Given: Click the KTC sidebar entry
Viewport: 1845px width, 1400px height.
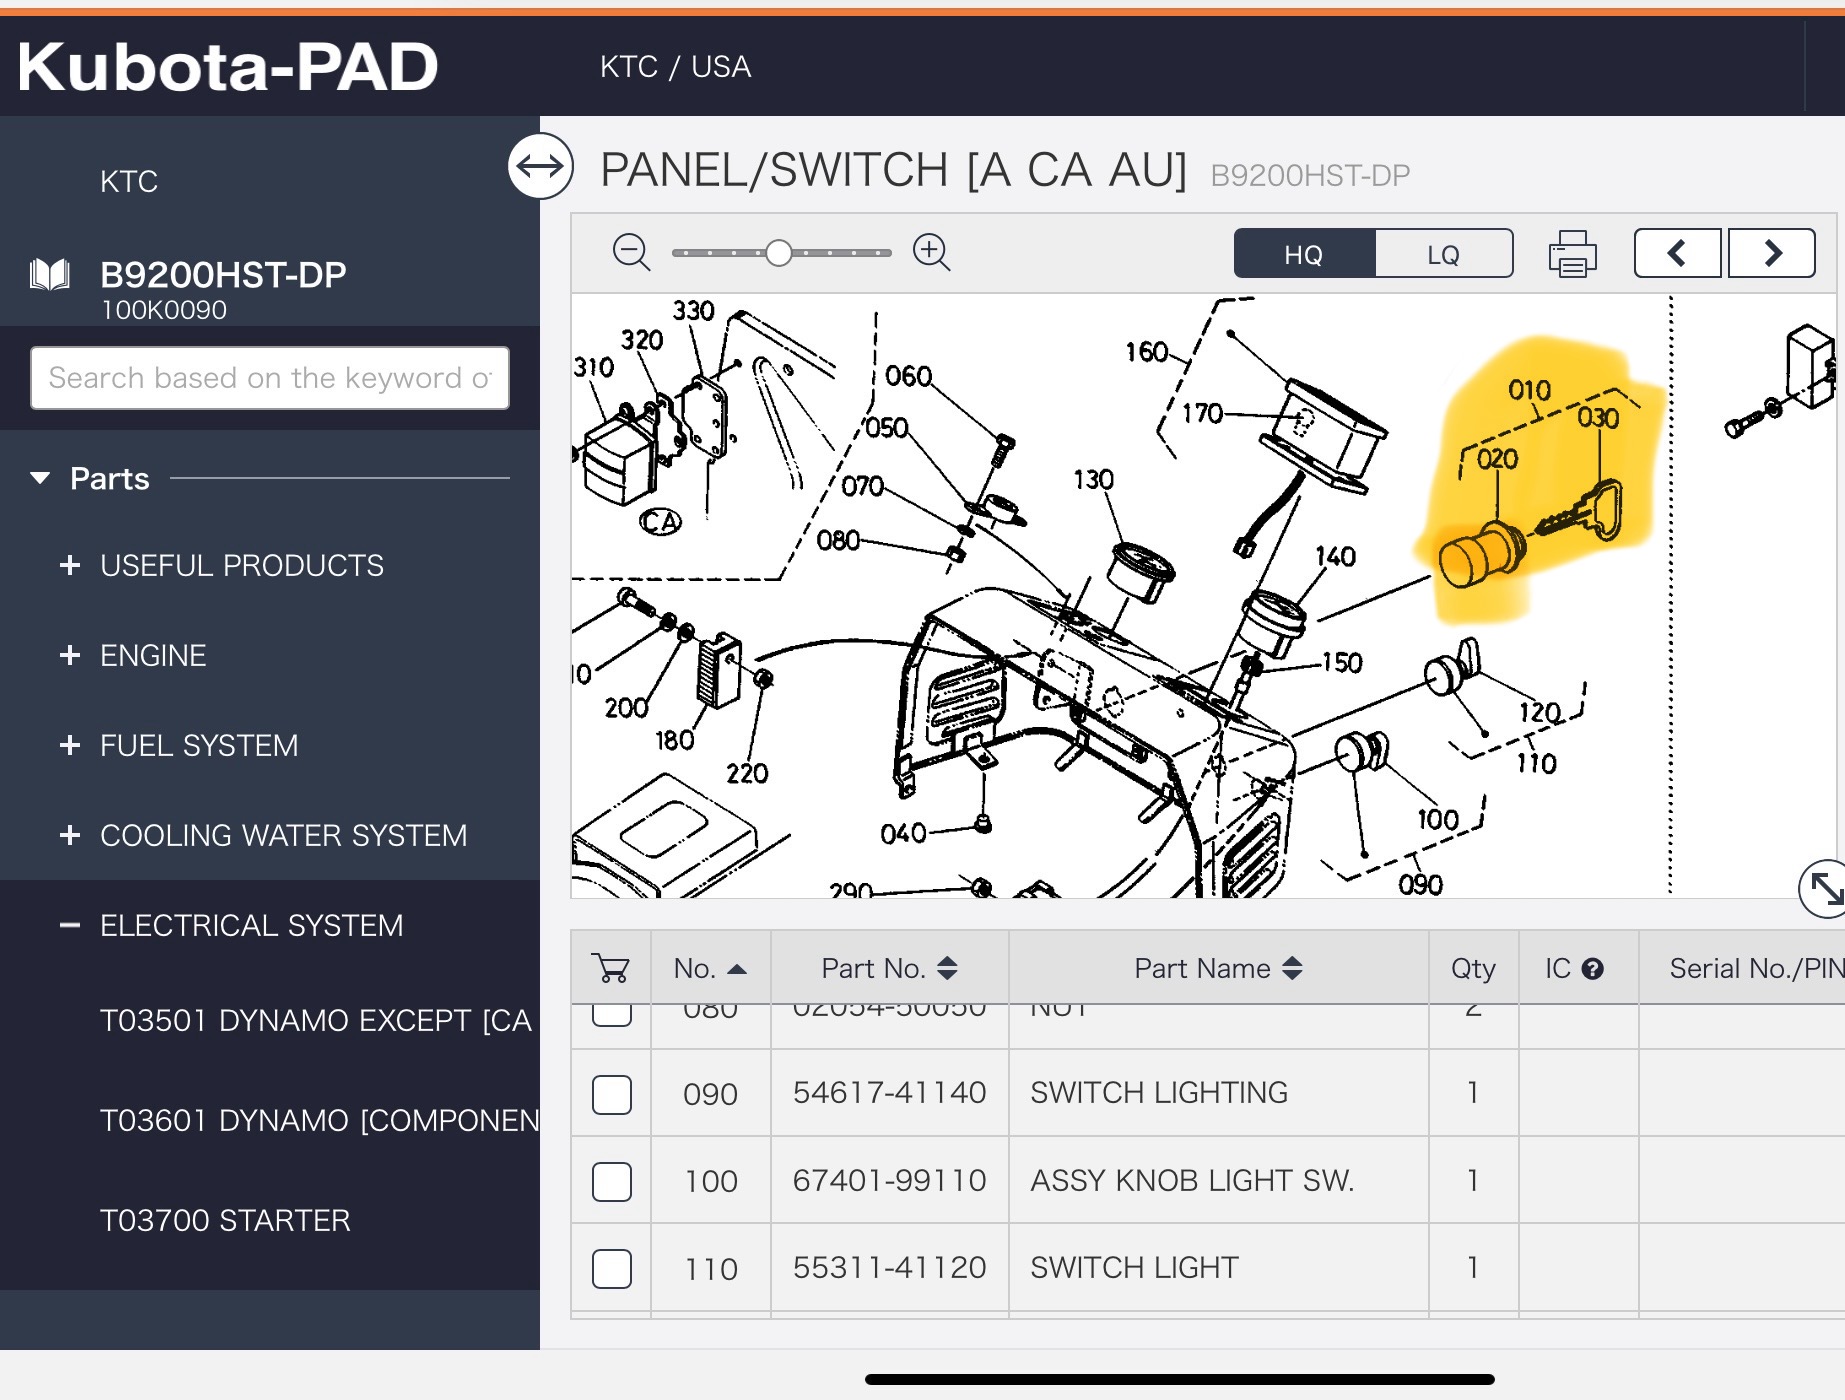Looking at the screenshot, I should pyautogui.click(x=129, y=181).
